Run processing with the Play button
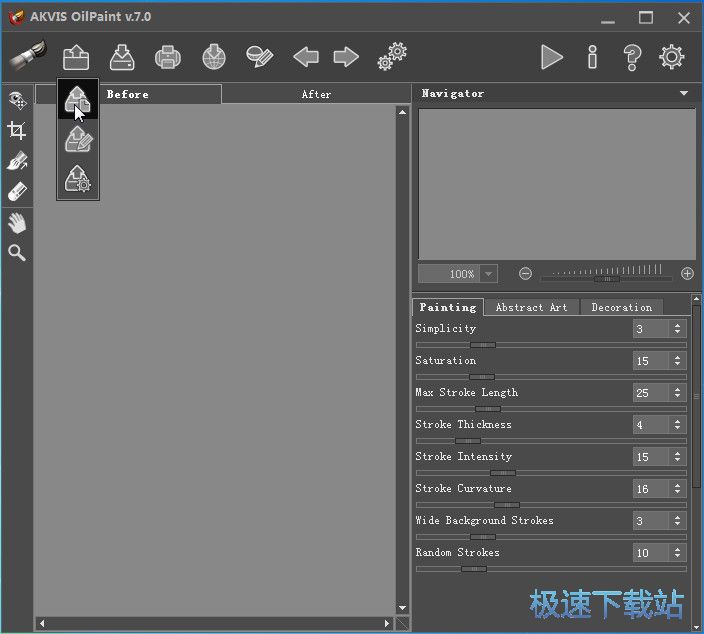 551,57
